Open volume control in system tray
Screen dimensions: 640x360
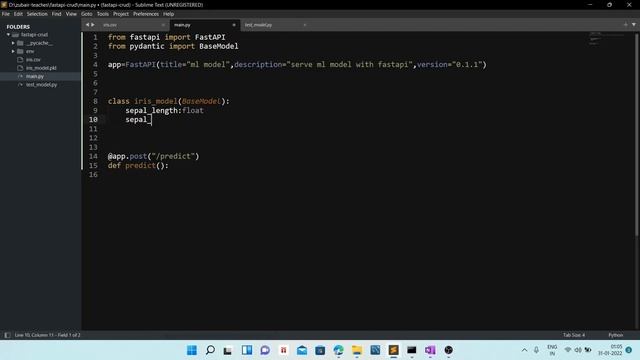click(578, 350)
